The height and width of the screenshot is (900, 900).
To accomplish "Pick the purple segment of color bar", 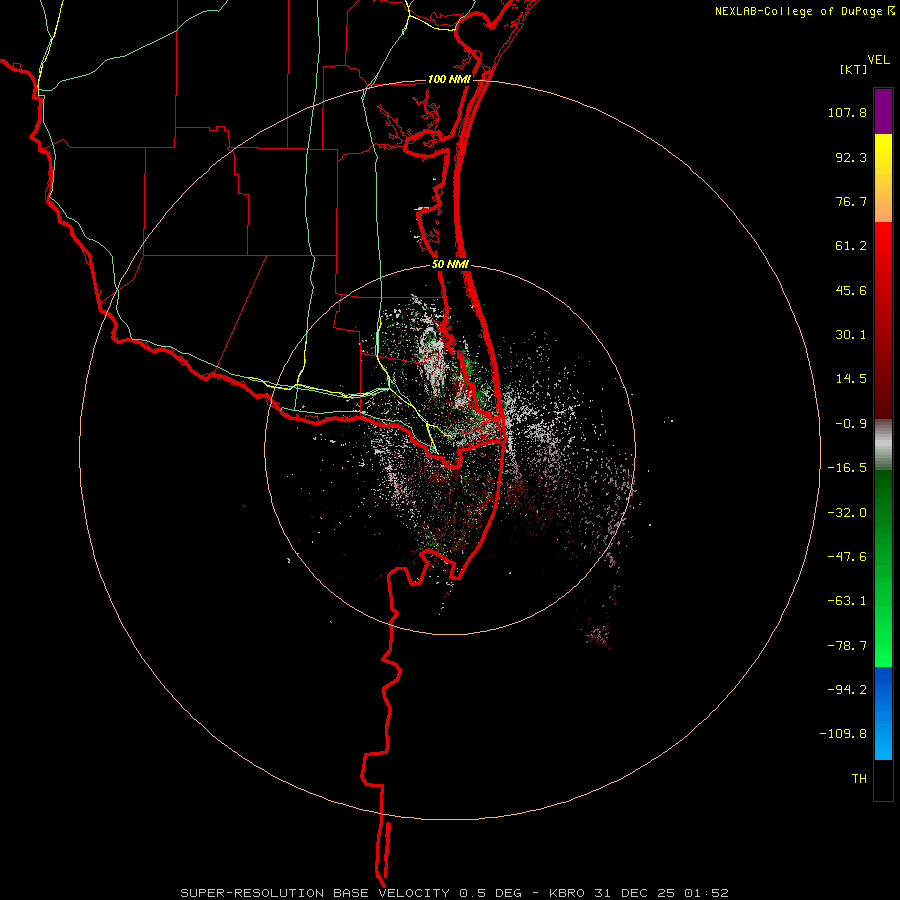I will [x=883, y=111].
